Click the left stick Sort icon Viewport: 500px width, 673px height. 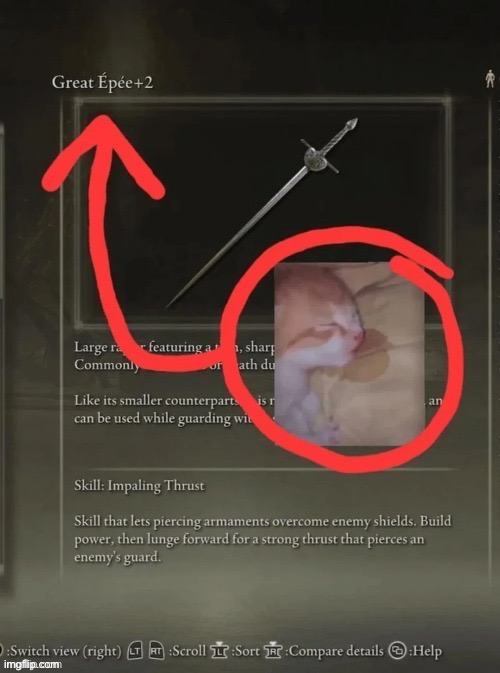point(219,651)
